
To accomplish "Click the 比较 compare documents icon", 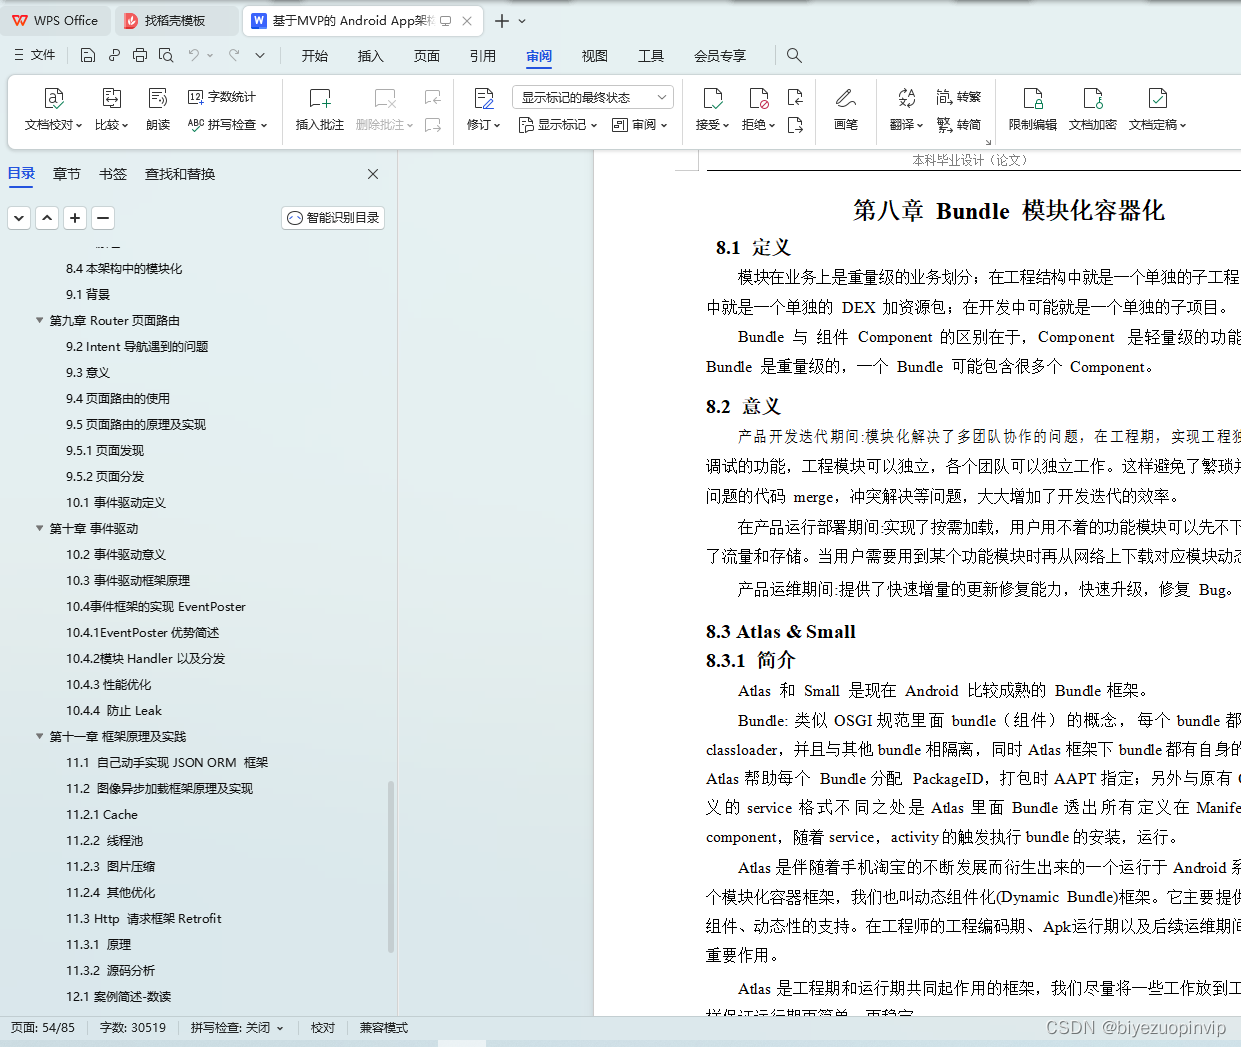I will coord(111,98).
